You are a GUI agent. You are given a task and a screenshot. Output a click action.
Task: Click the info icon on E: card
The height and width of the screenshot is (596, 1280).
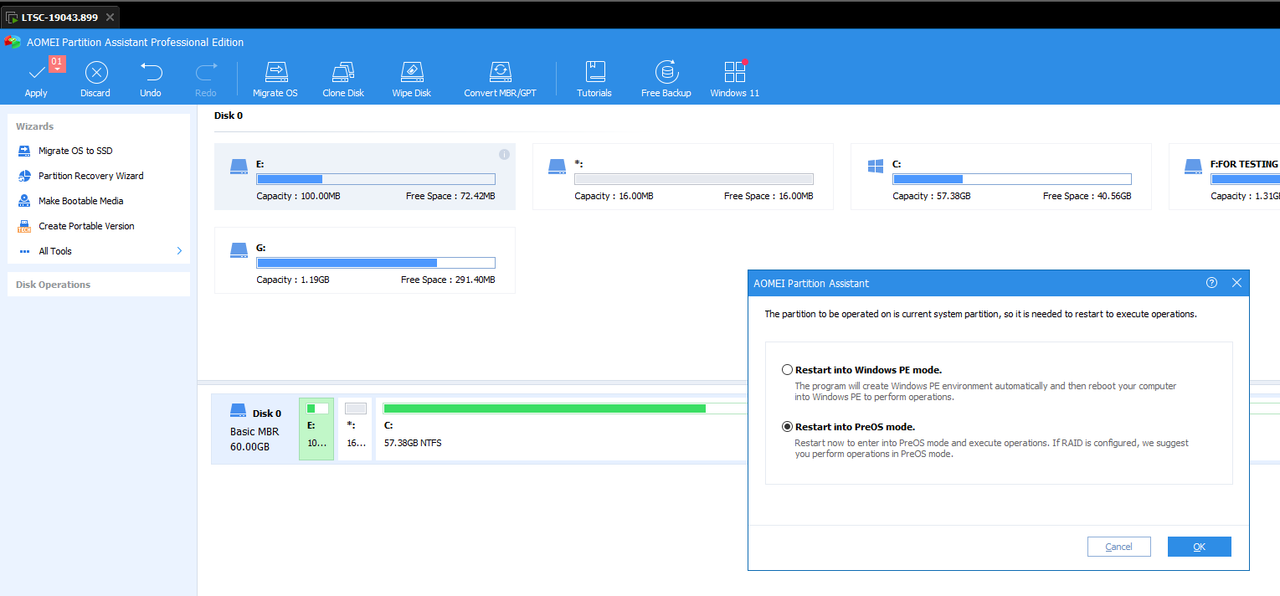[504, 154]
